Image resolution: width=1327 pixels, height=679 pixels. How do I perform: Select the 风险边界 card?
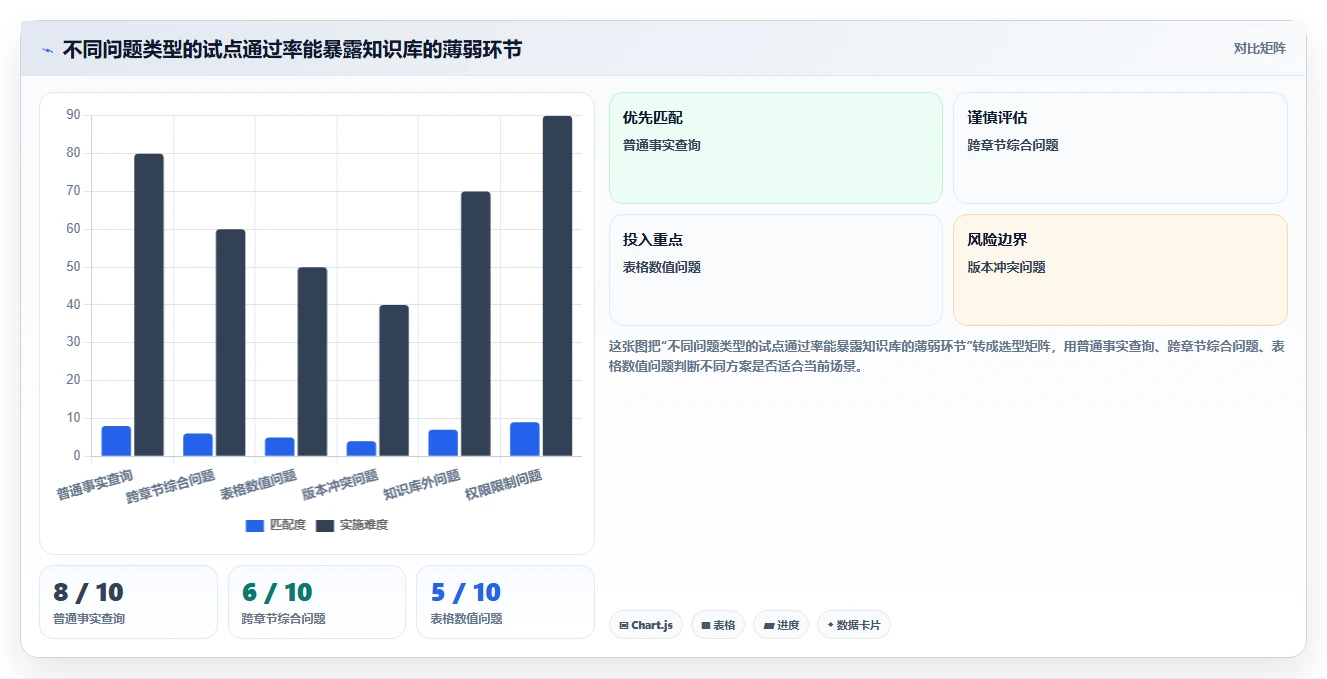[x=1120, y=270]
